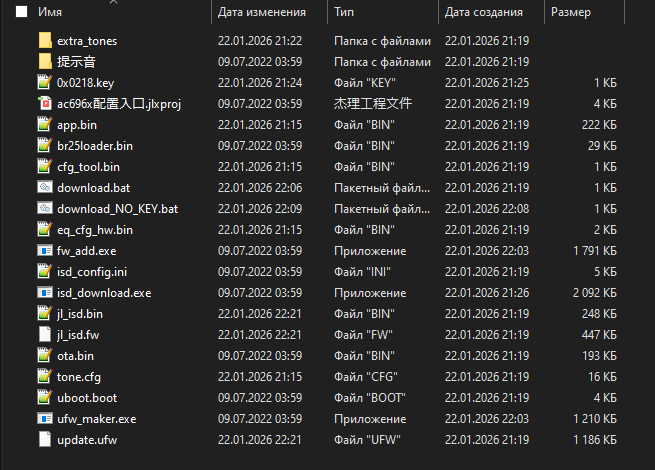Sort by Дата создания column header
Image resolution: width=655 pixels, height=470 pixels.
tap(484, 13)
